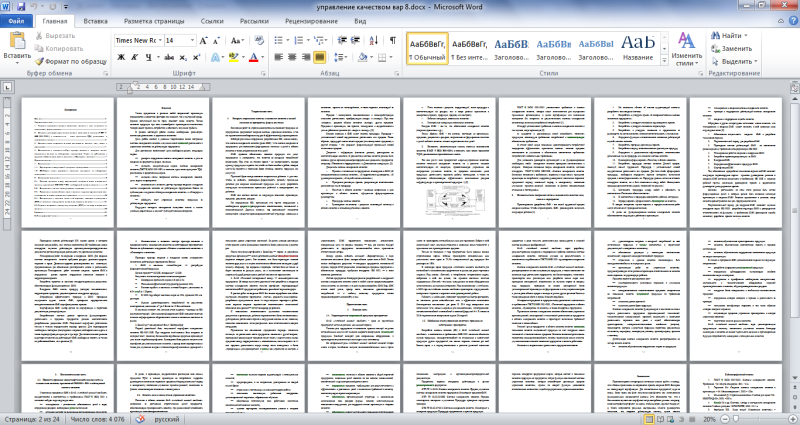800x425 pixels.
Task: Open the font name dropdown Times New Roman
Action: (160, 40)
